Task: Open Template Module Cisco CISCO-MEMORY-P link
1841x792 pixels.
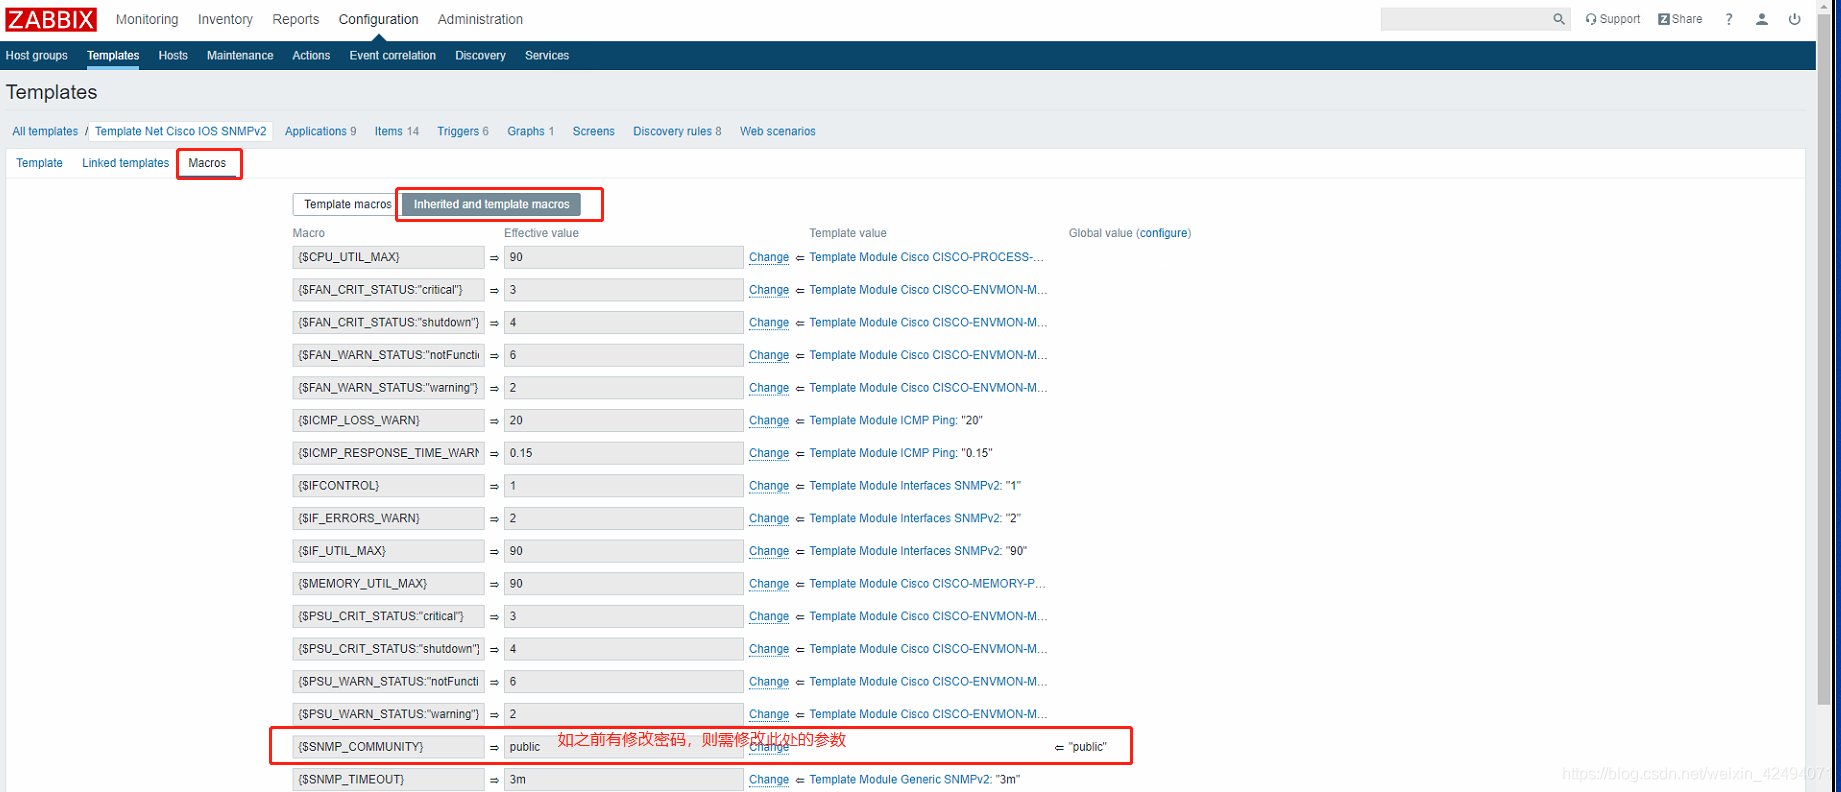Action: click(927, 583)
